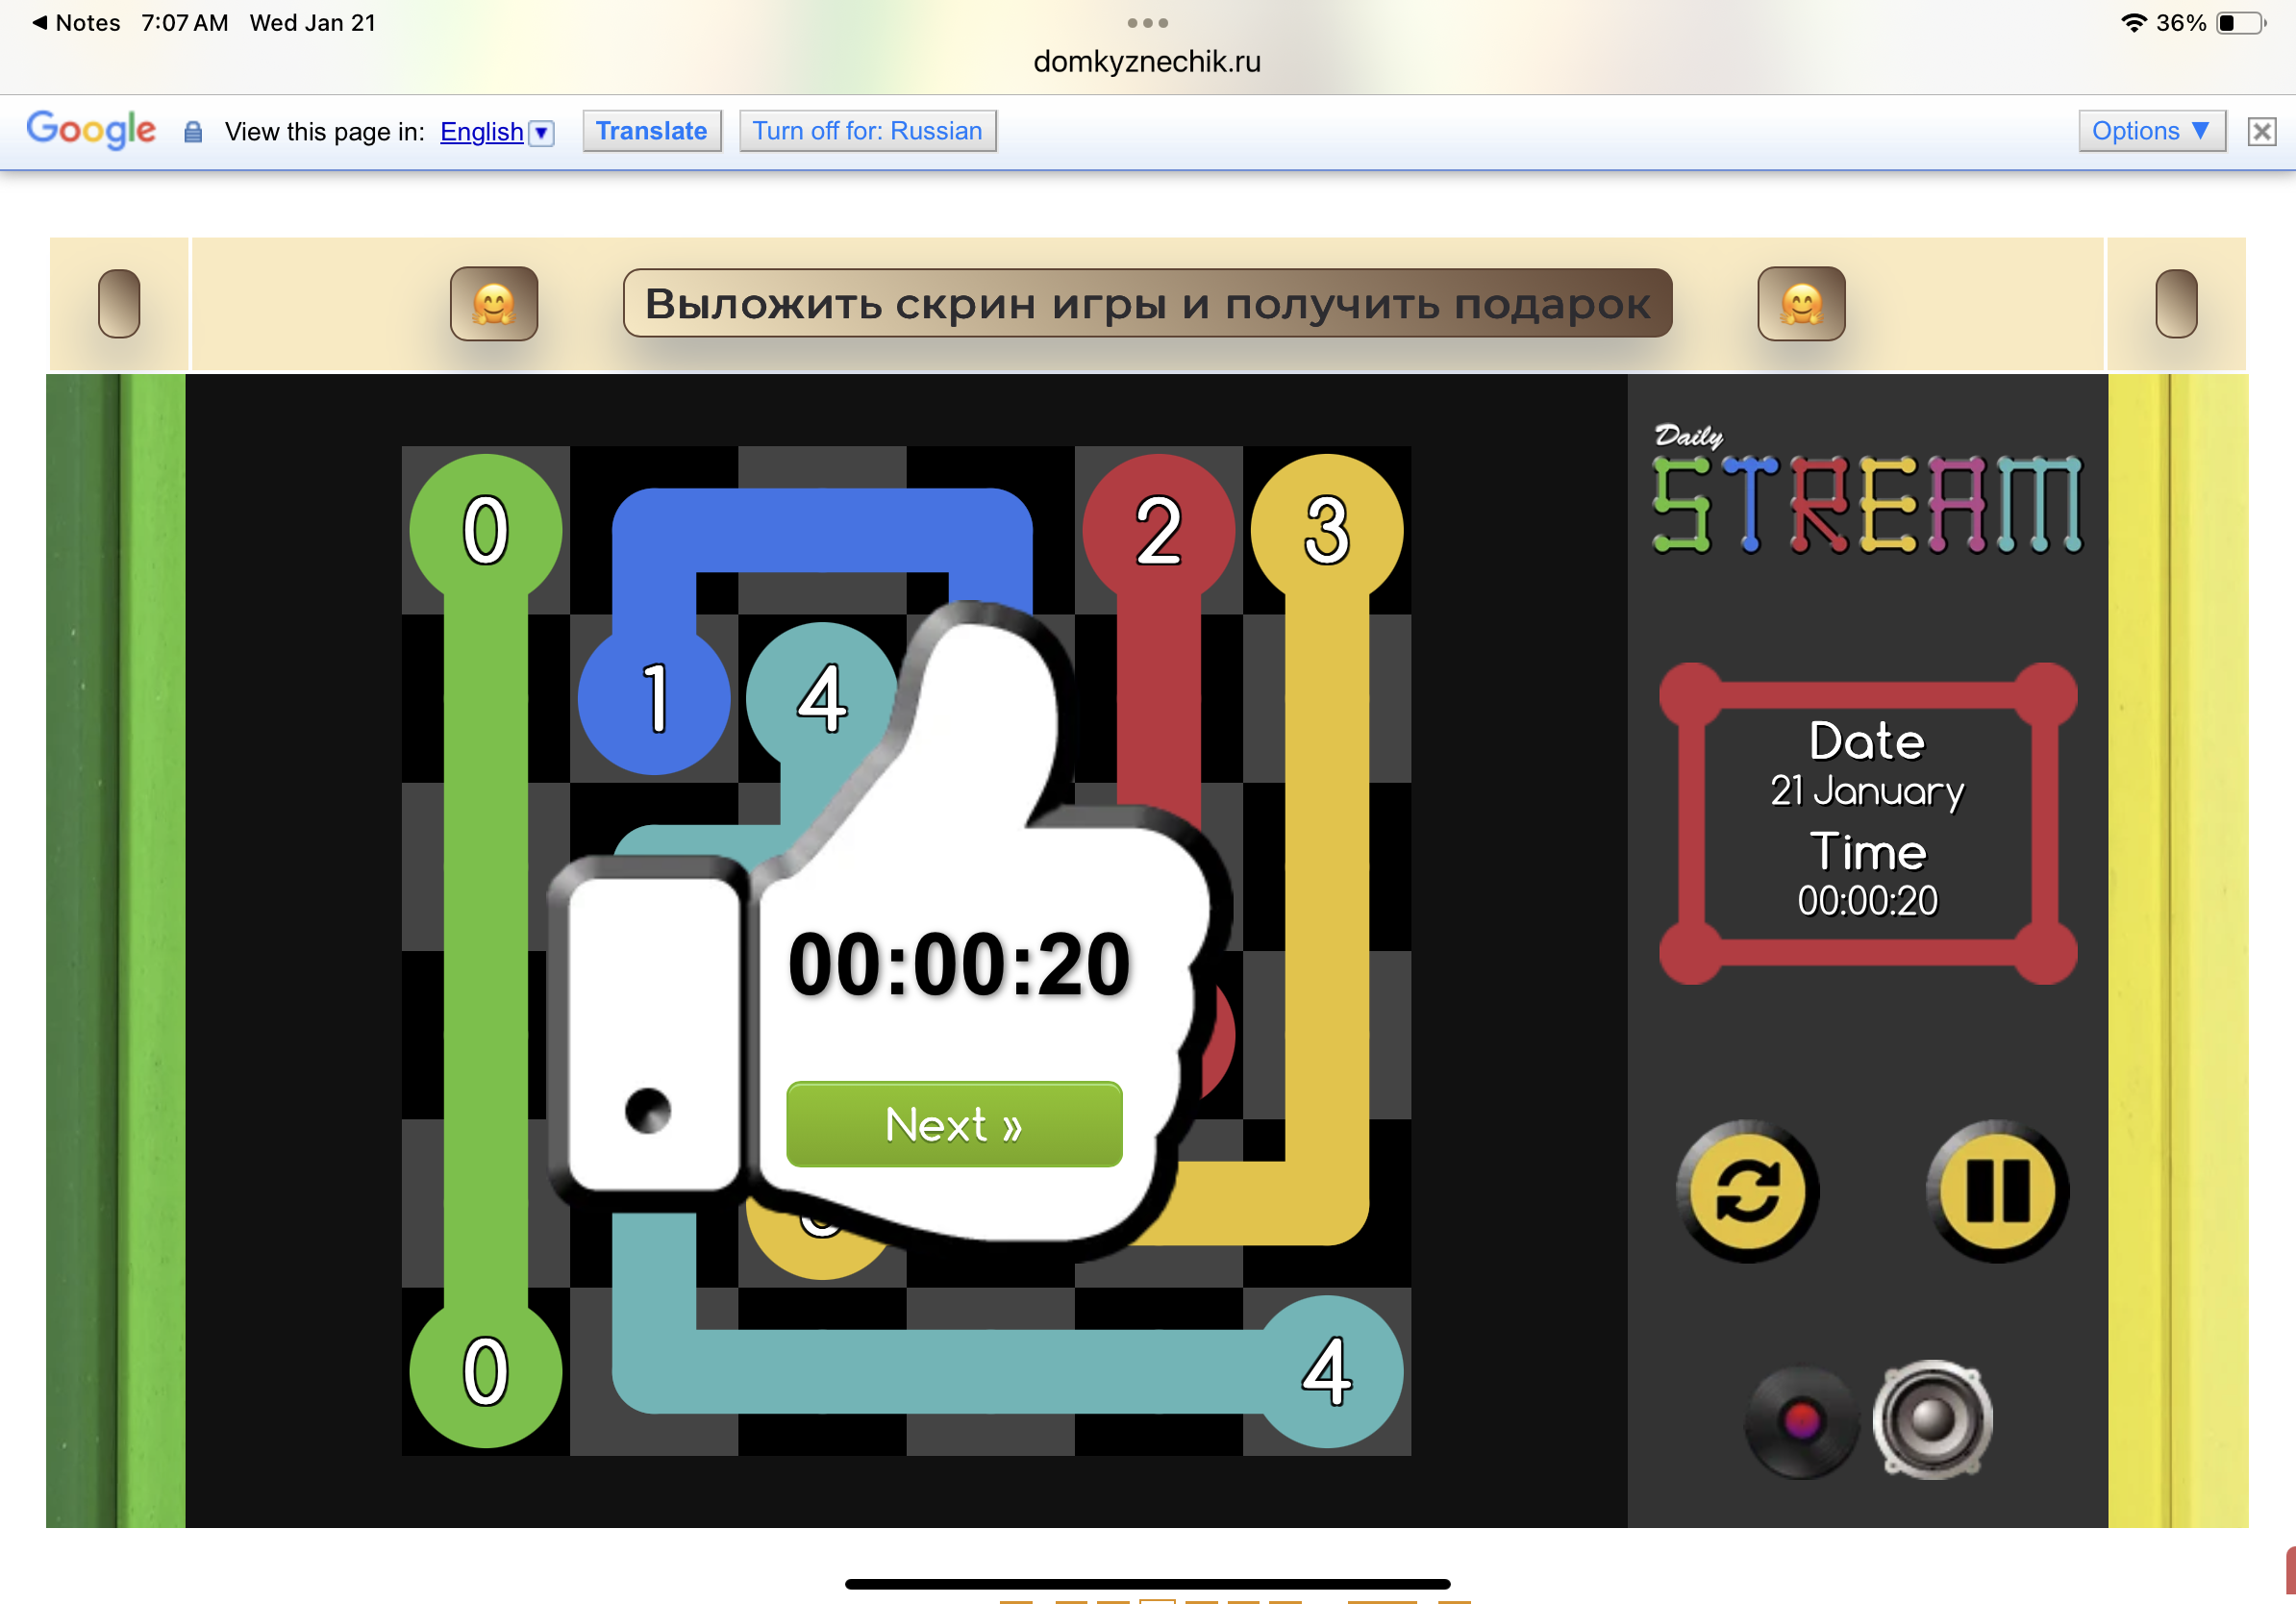Toggle the music record disc icon
Viewport: 2296px width, 1604px height.
click(x=1801, y=1420)
